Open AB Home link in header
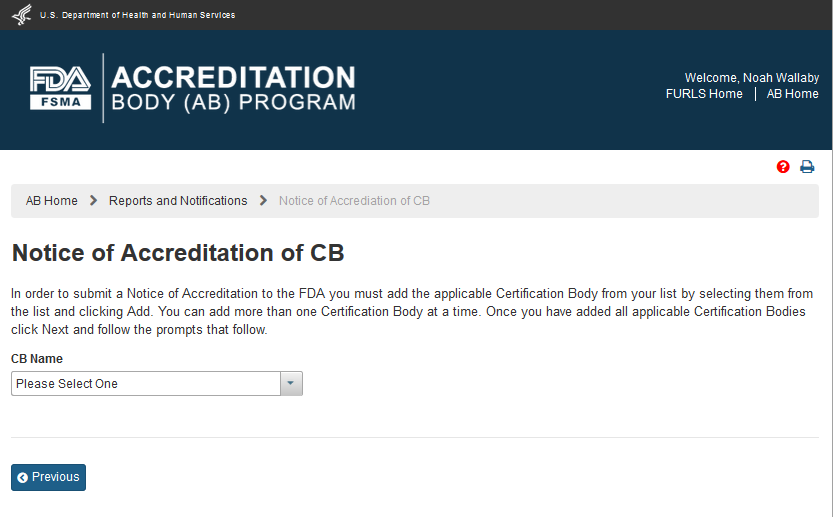 [792, 94]
